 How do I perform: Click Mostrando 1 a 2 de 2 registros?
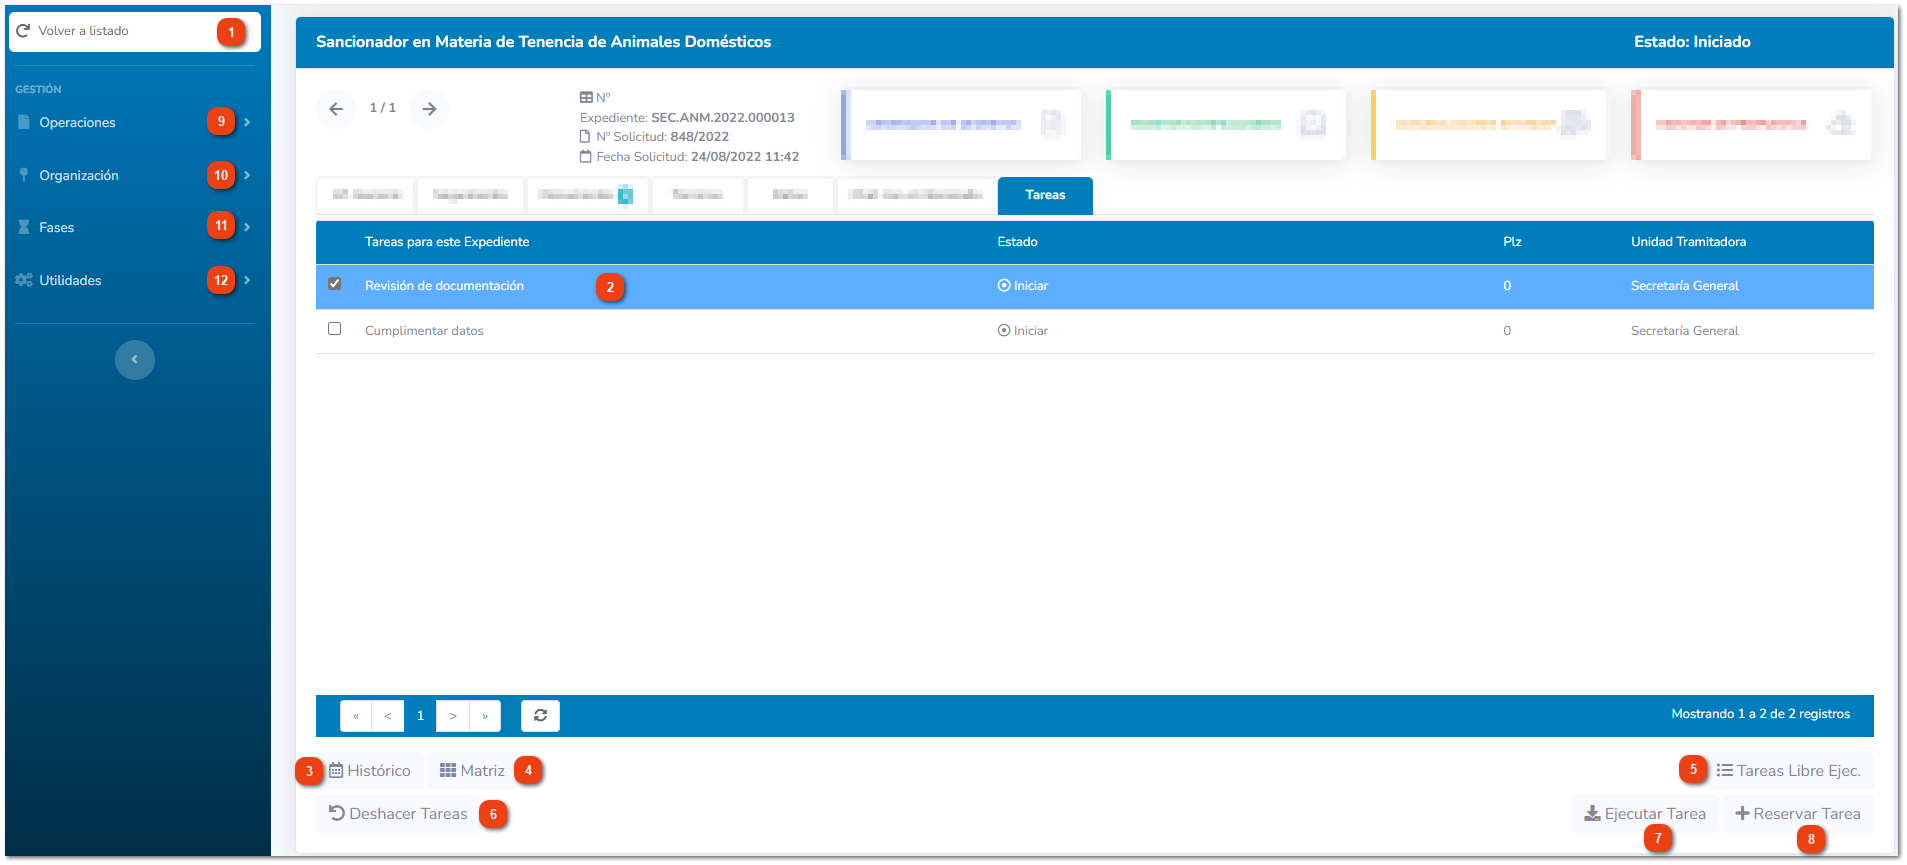(1760, 714)
